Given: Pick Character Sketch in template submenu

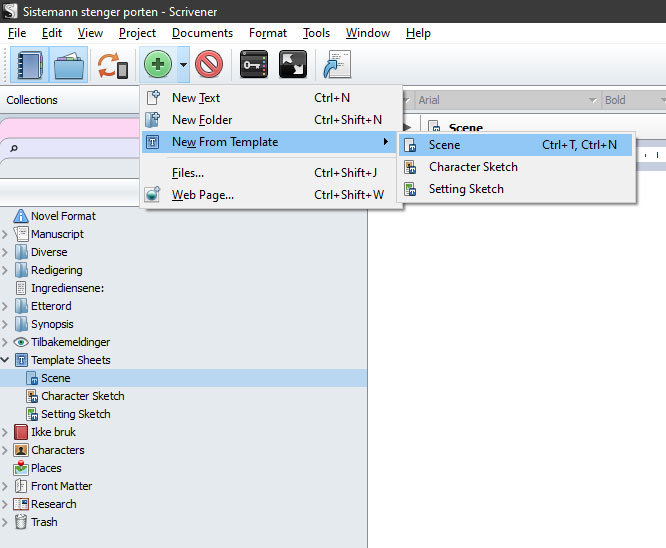Looking at the screenshot, I should coord(516,167).
